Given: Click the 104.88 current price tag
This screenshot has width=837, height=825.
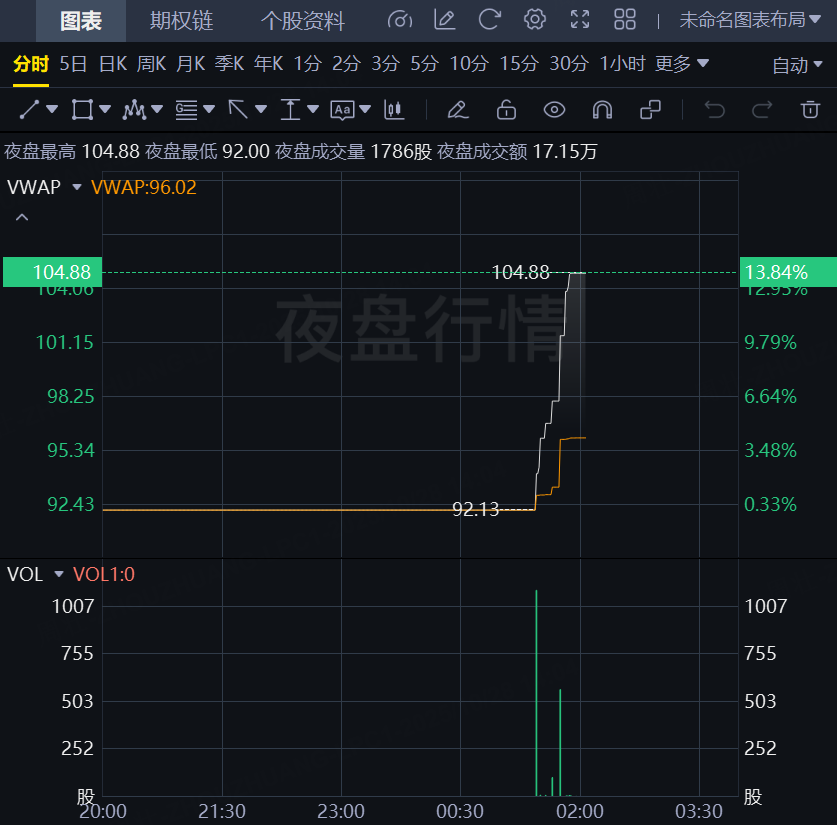Looking at the screenshot, I should 52,272.
